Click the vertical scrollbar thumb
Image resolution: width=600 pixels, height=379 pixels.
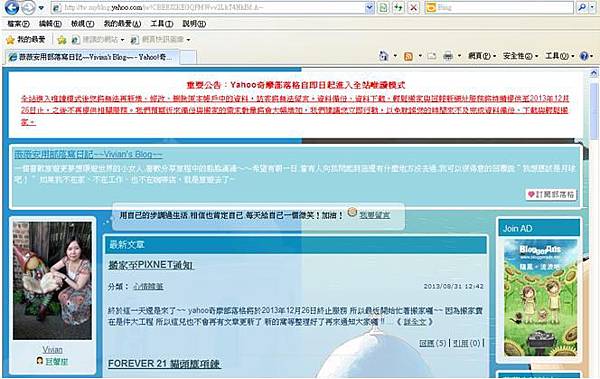[593, 111]
